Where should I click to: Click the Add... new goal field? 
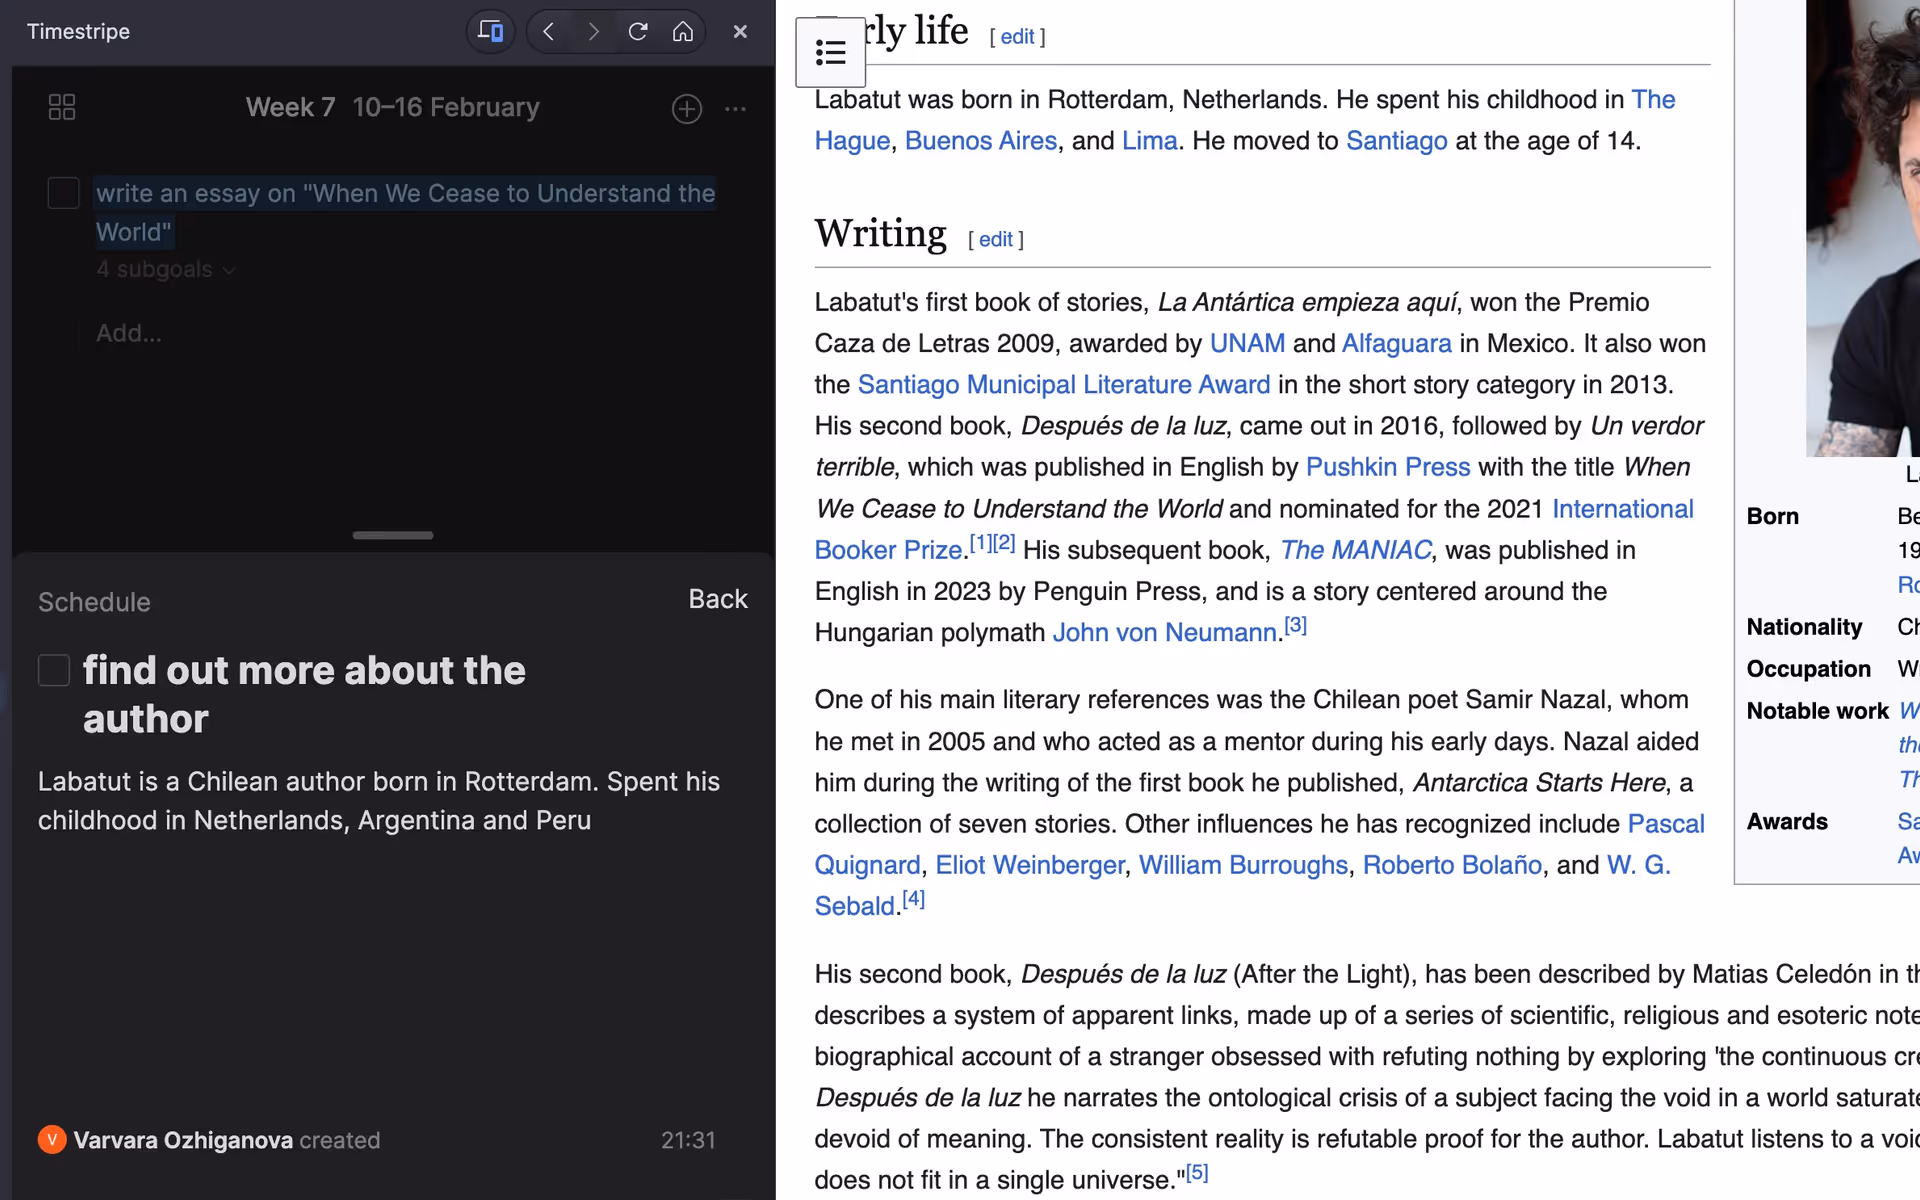click(129, 333)
